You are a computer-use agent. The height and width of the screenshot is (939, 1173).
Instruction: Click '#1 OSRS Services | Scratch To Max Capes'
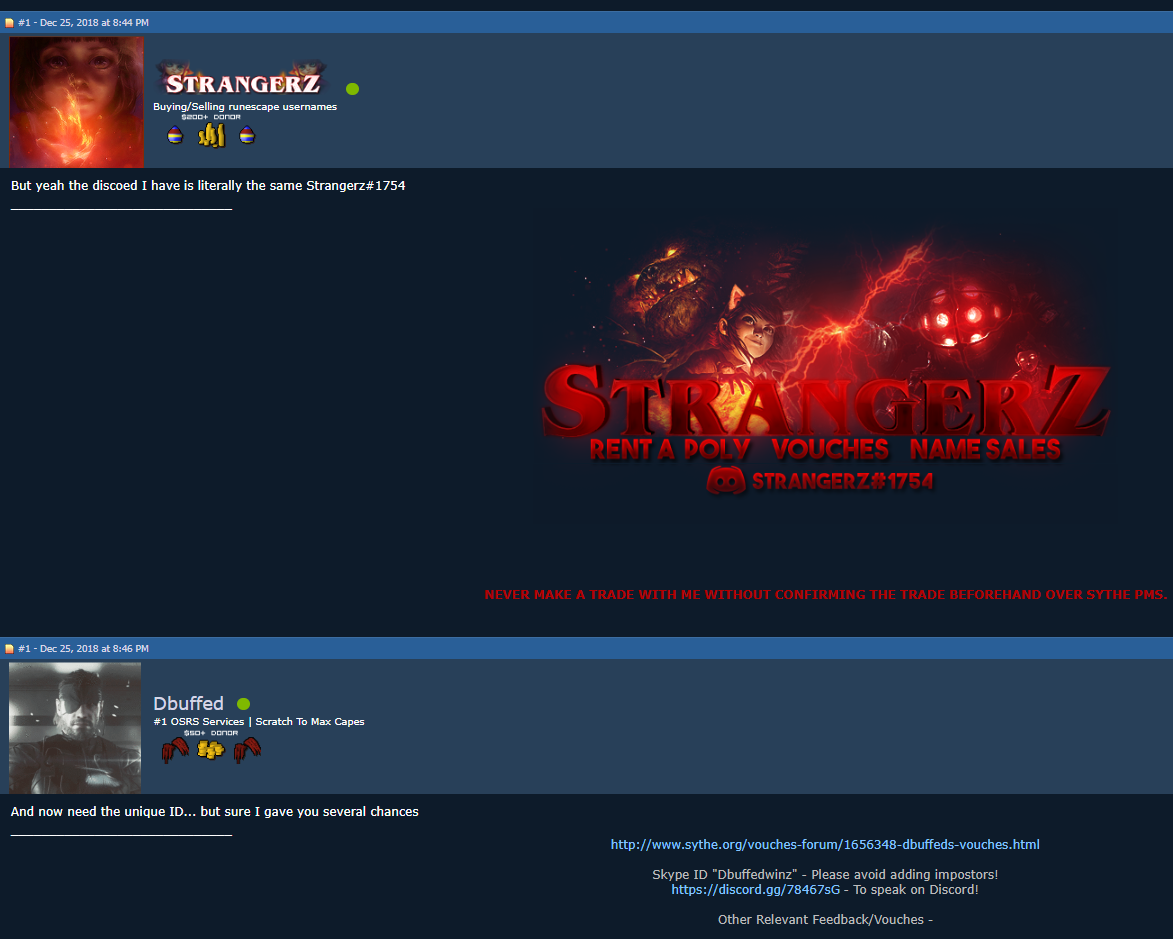coord(259,722)
